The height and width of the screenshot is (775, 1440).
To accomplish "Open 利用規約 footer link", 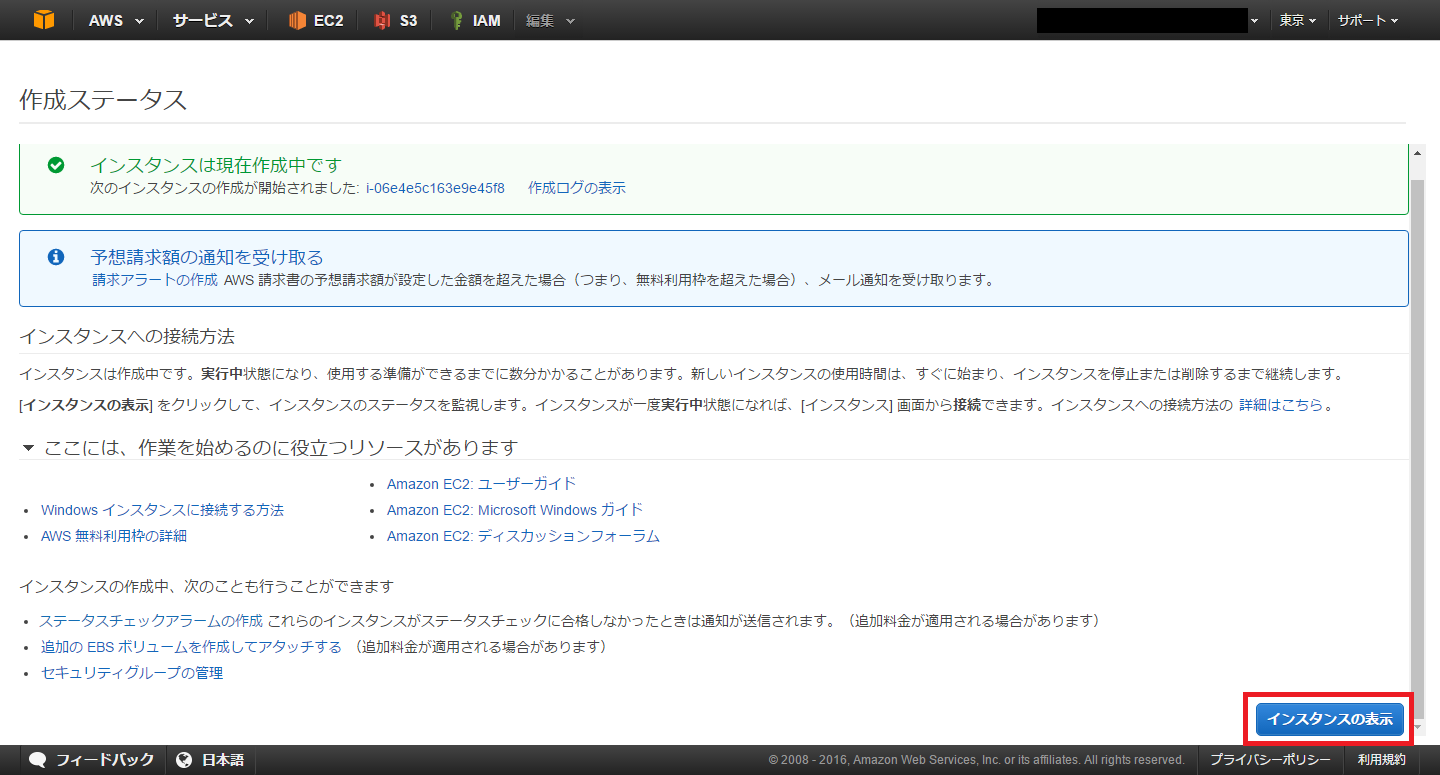I will click(x=1381, y=760).
